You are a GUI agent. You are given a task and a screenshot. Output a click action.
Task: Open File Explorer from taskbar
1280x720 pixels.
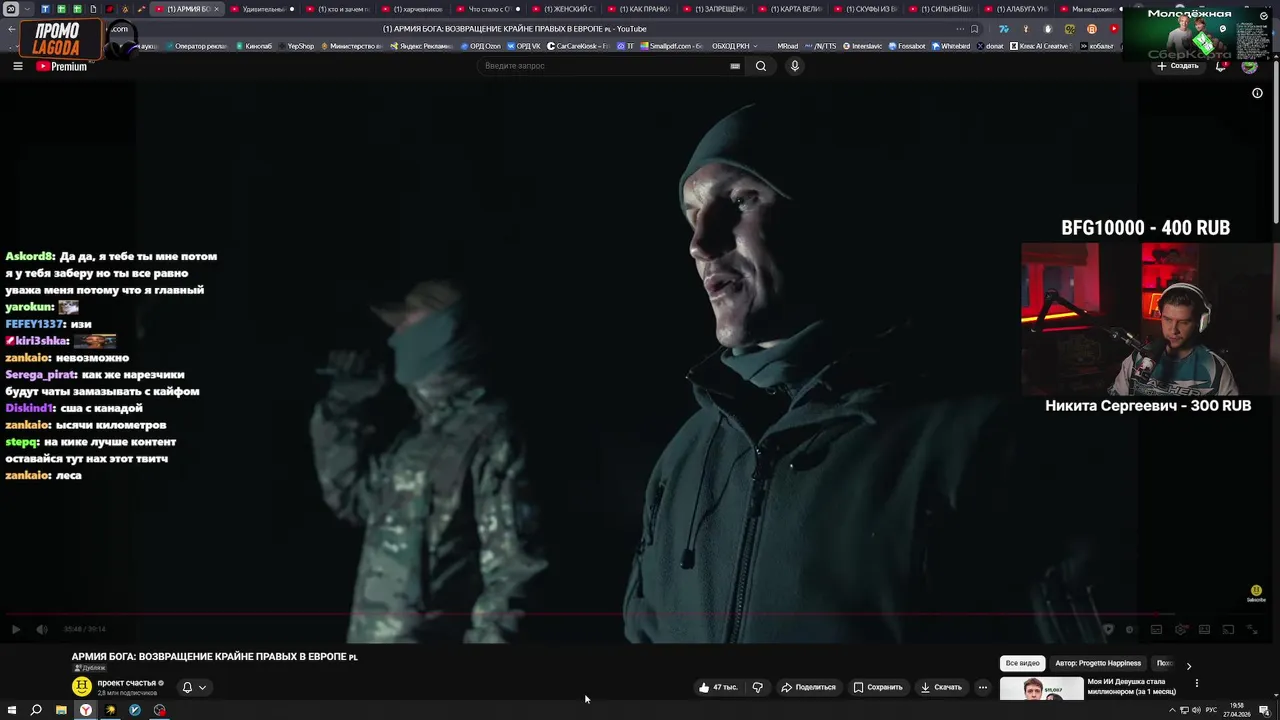(x=61, y=710)
